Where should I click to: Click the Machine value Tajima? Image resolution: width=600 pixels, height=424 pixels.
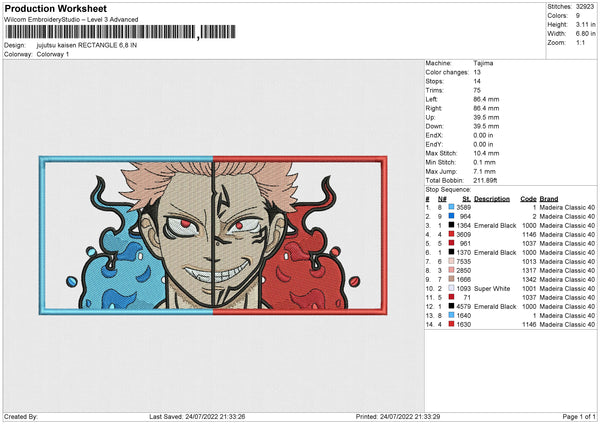click(x=483, y=63)
